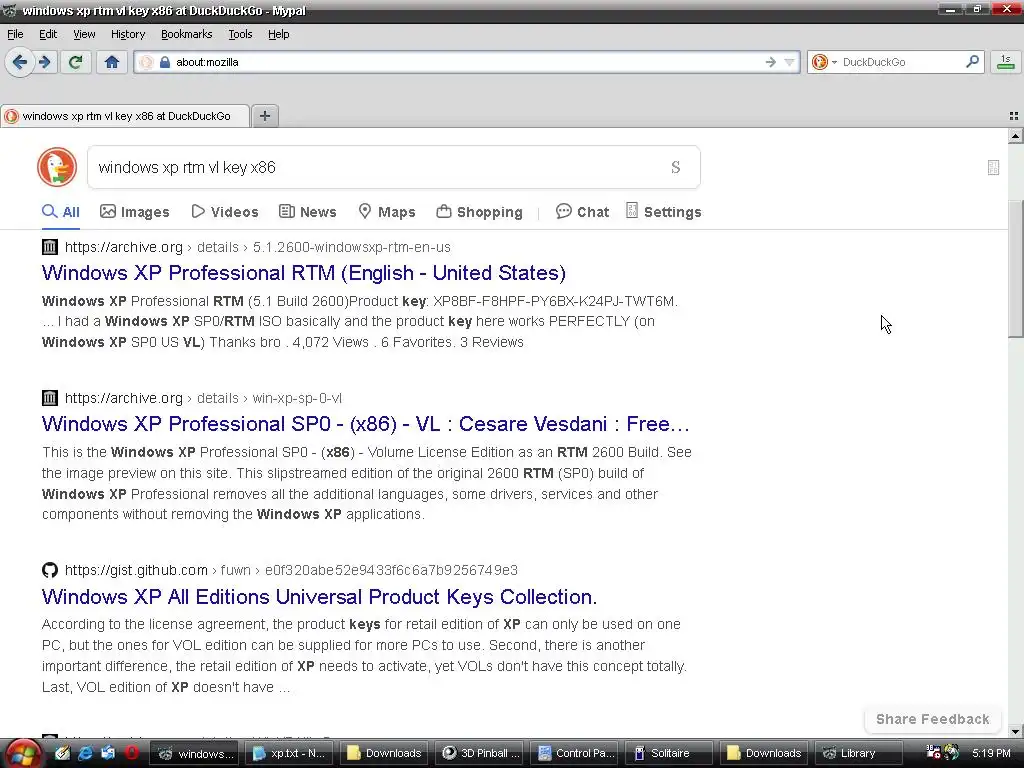The width and height of the screenshot is (1024, 768).
Task: Open the View menu
Action: [x=84, y=34]
